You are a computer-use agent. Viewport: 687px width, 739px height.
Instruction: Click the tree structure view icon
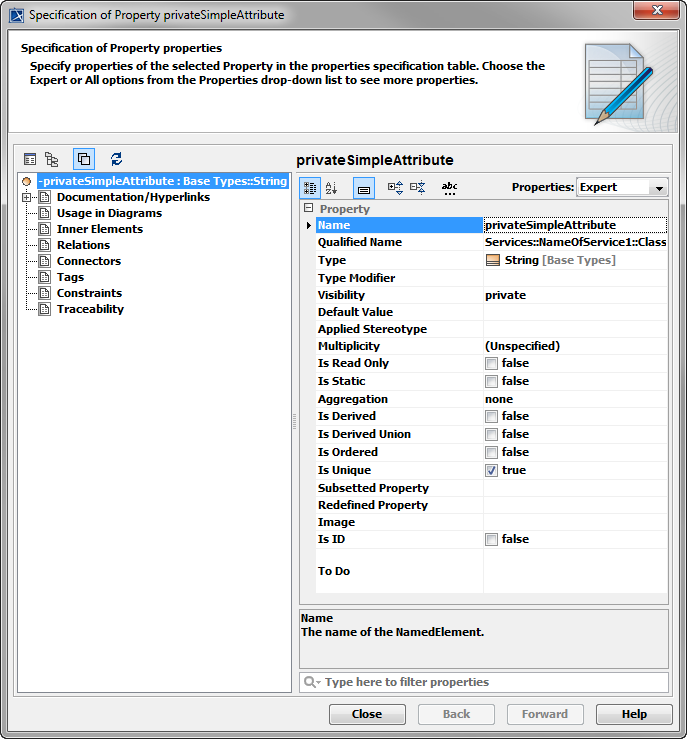pyautogui.click(x=52, y=159)
